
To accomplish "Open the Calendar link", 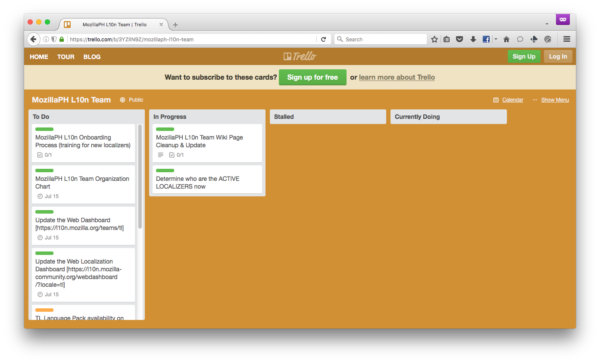I will click(512, 100).
